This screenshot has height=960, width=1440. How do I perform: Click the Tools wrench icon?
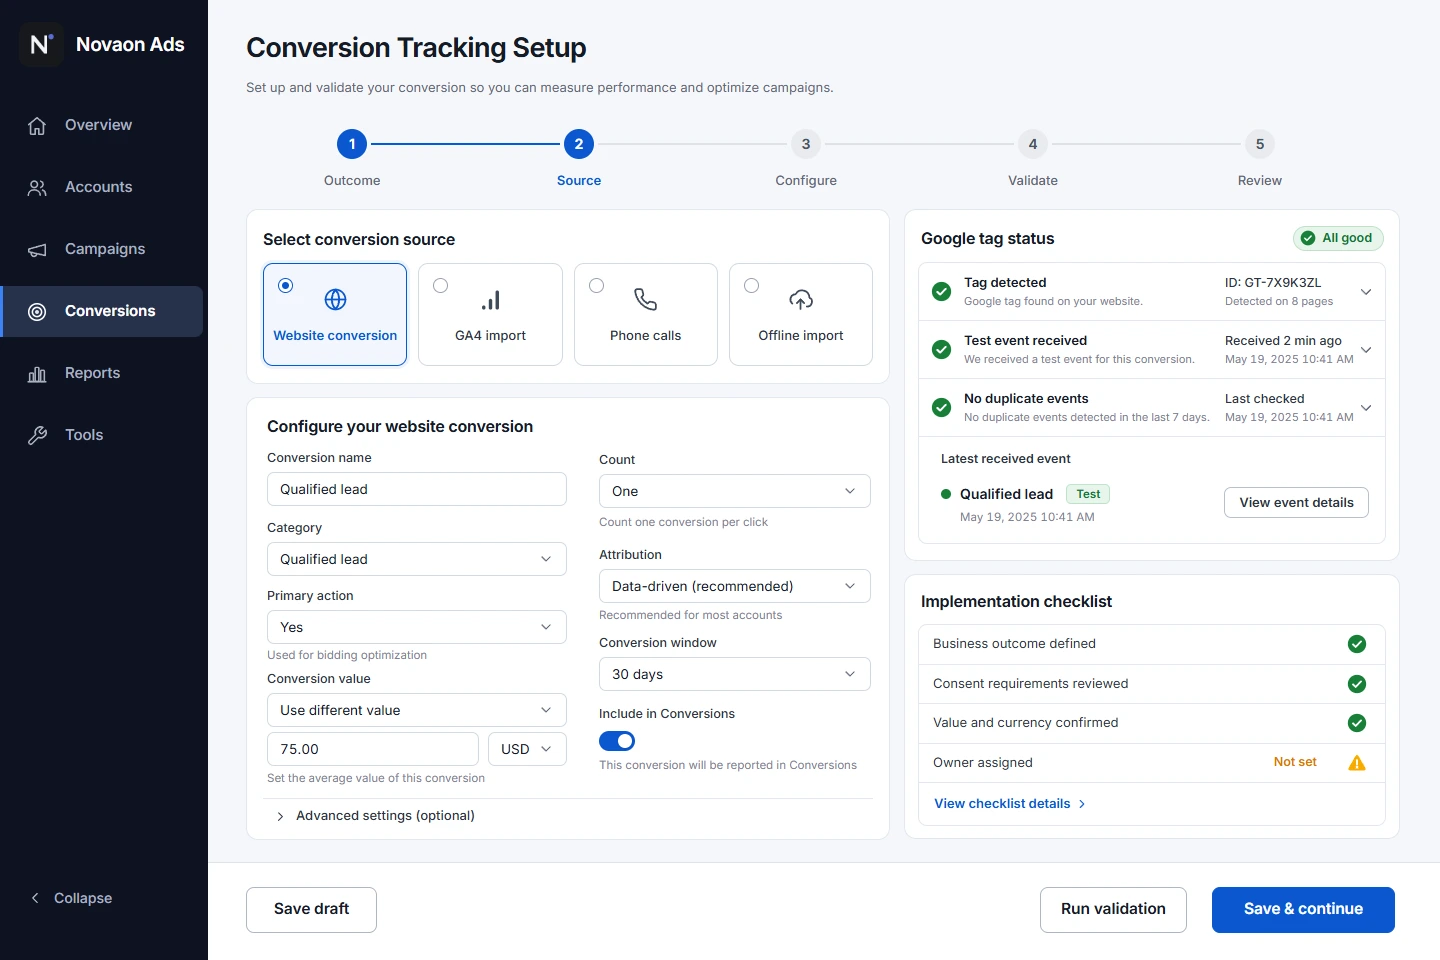(x=37, y=436)
